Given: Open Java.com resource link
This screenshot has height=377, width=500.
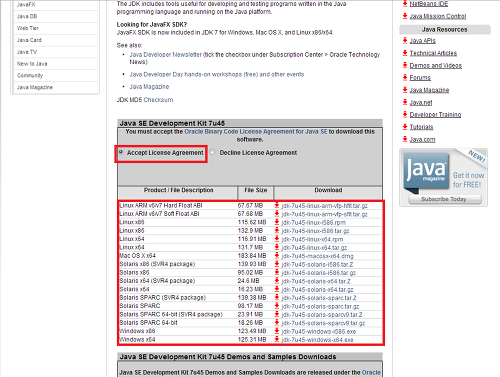Looking at the screenshot, I should click(x=422, y=139).
